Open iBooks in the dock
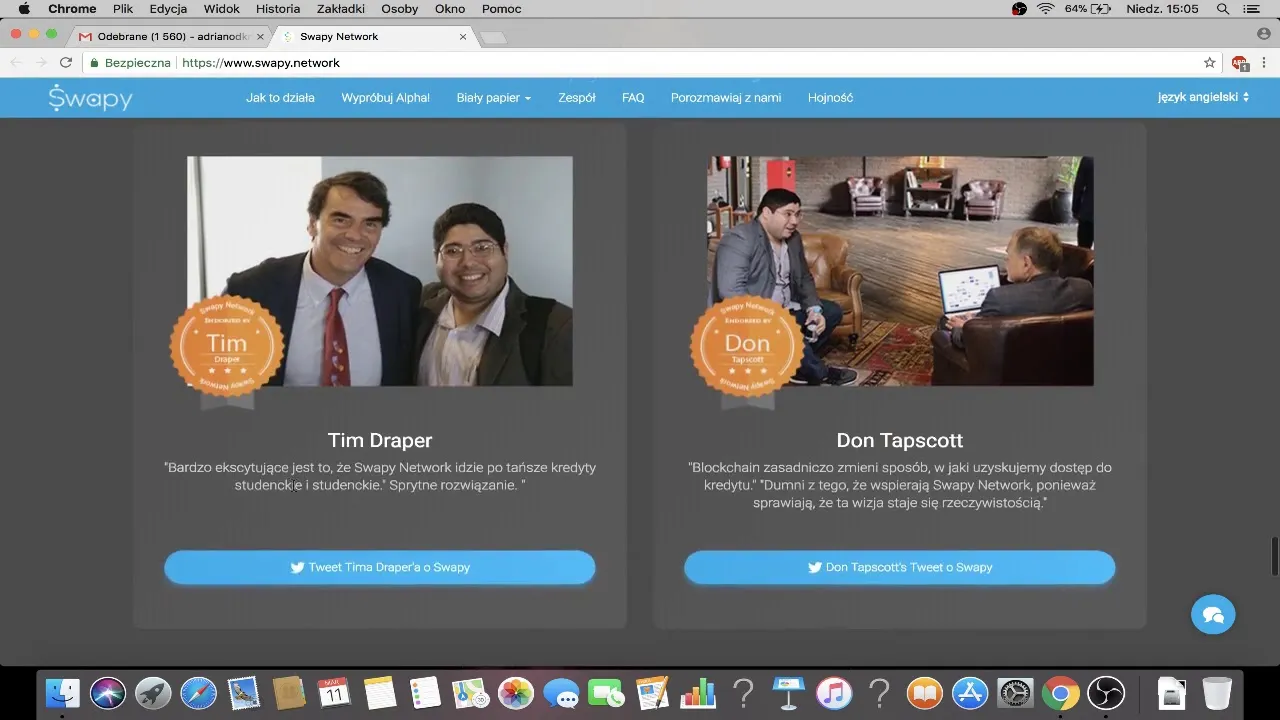The width and height of the screenshot is (1280, 720). pos(924,692)
